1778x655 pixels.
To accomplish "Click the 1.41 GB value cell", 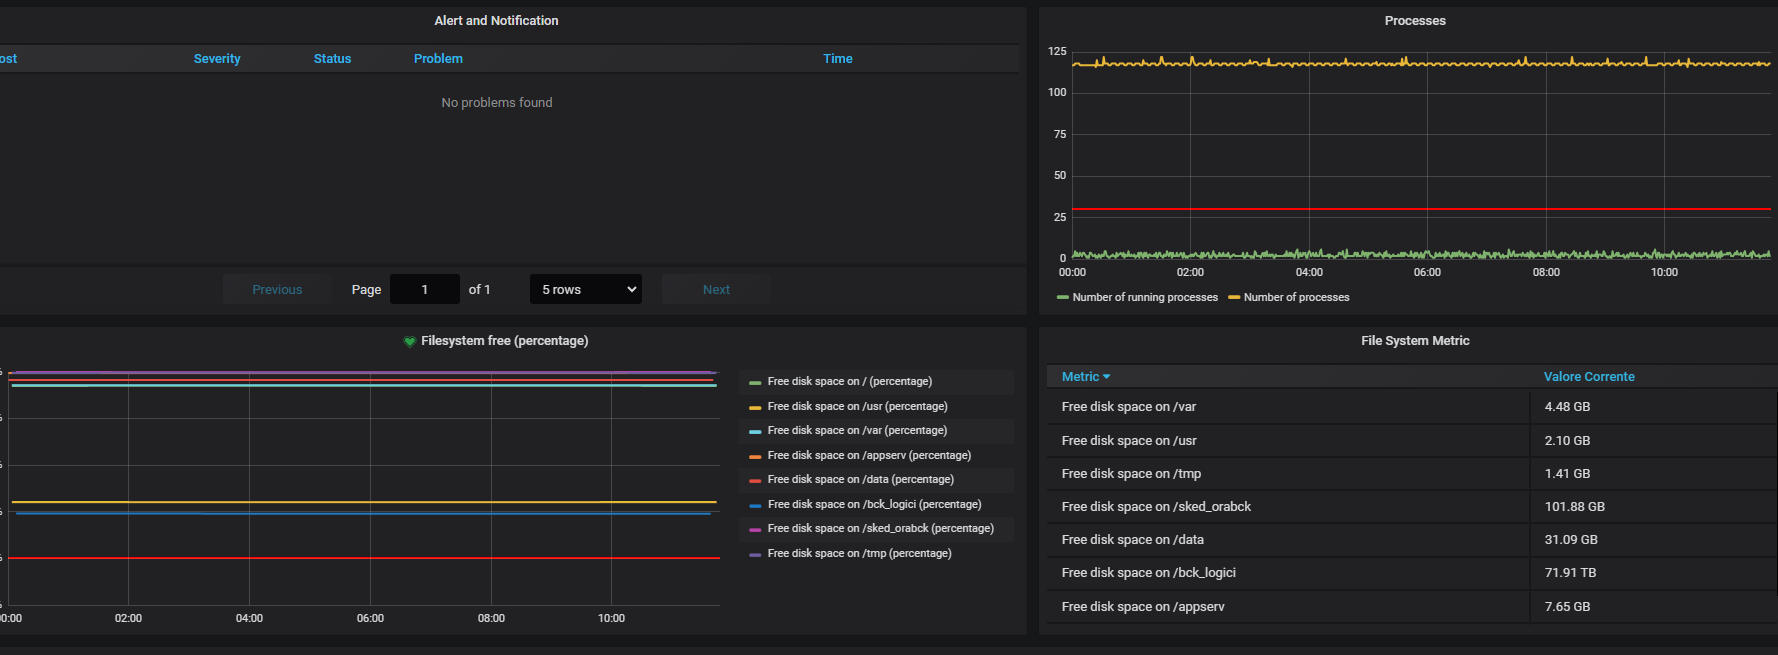I will (1653, 474).
